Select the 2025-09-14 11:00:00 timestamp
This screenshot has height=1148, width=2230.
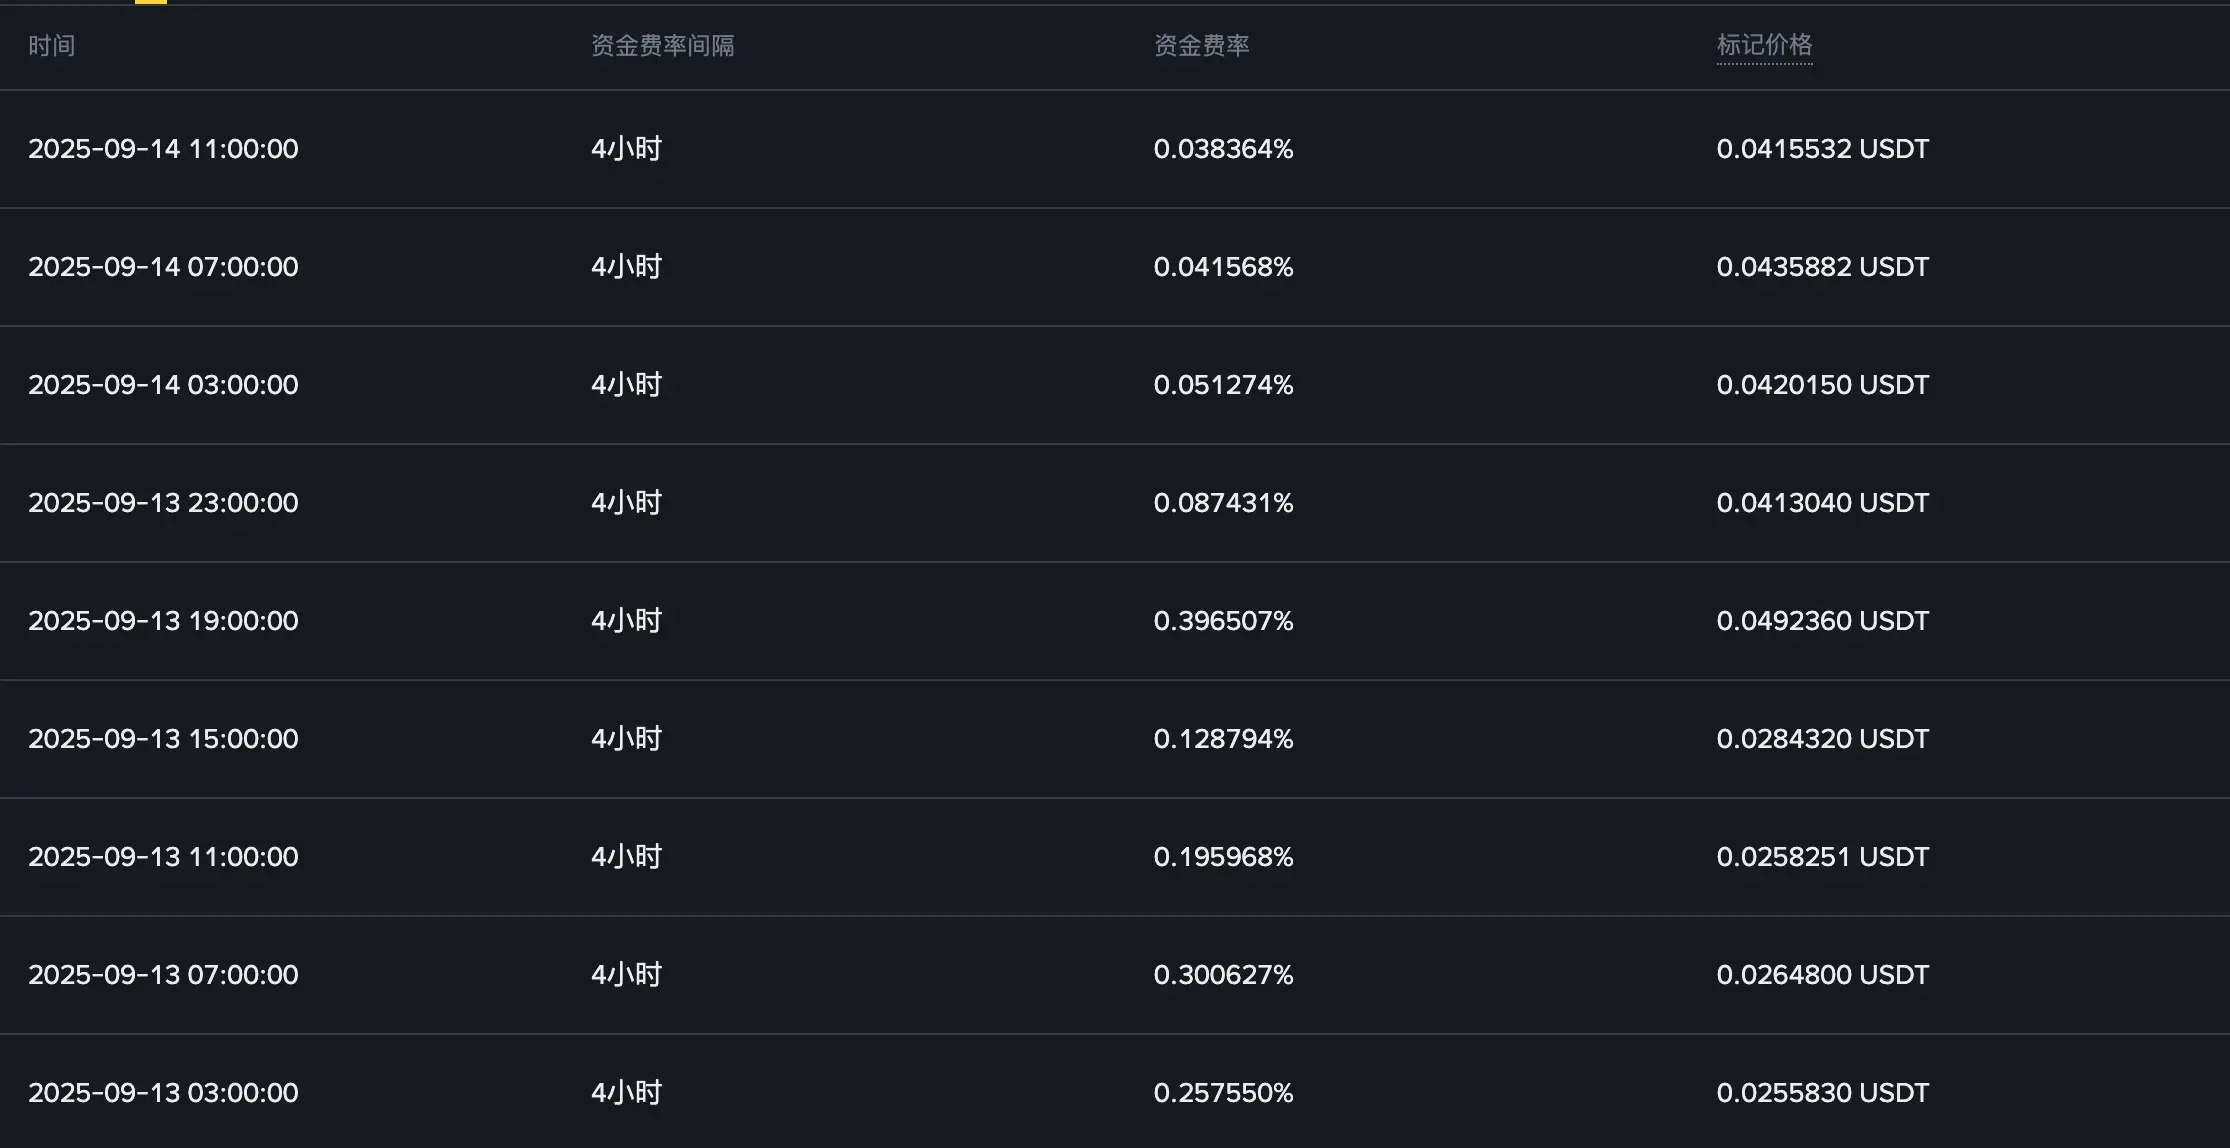click(x=163, y=149)
